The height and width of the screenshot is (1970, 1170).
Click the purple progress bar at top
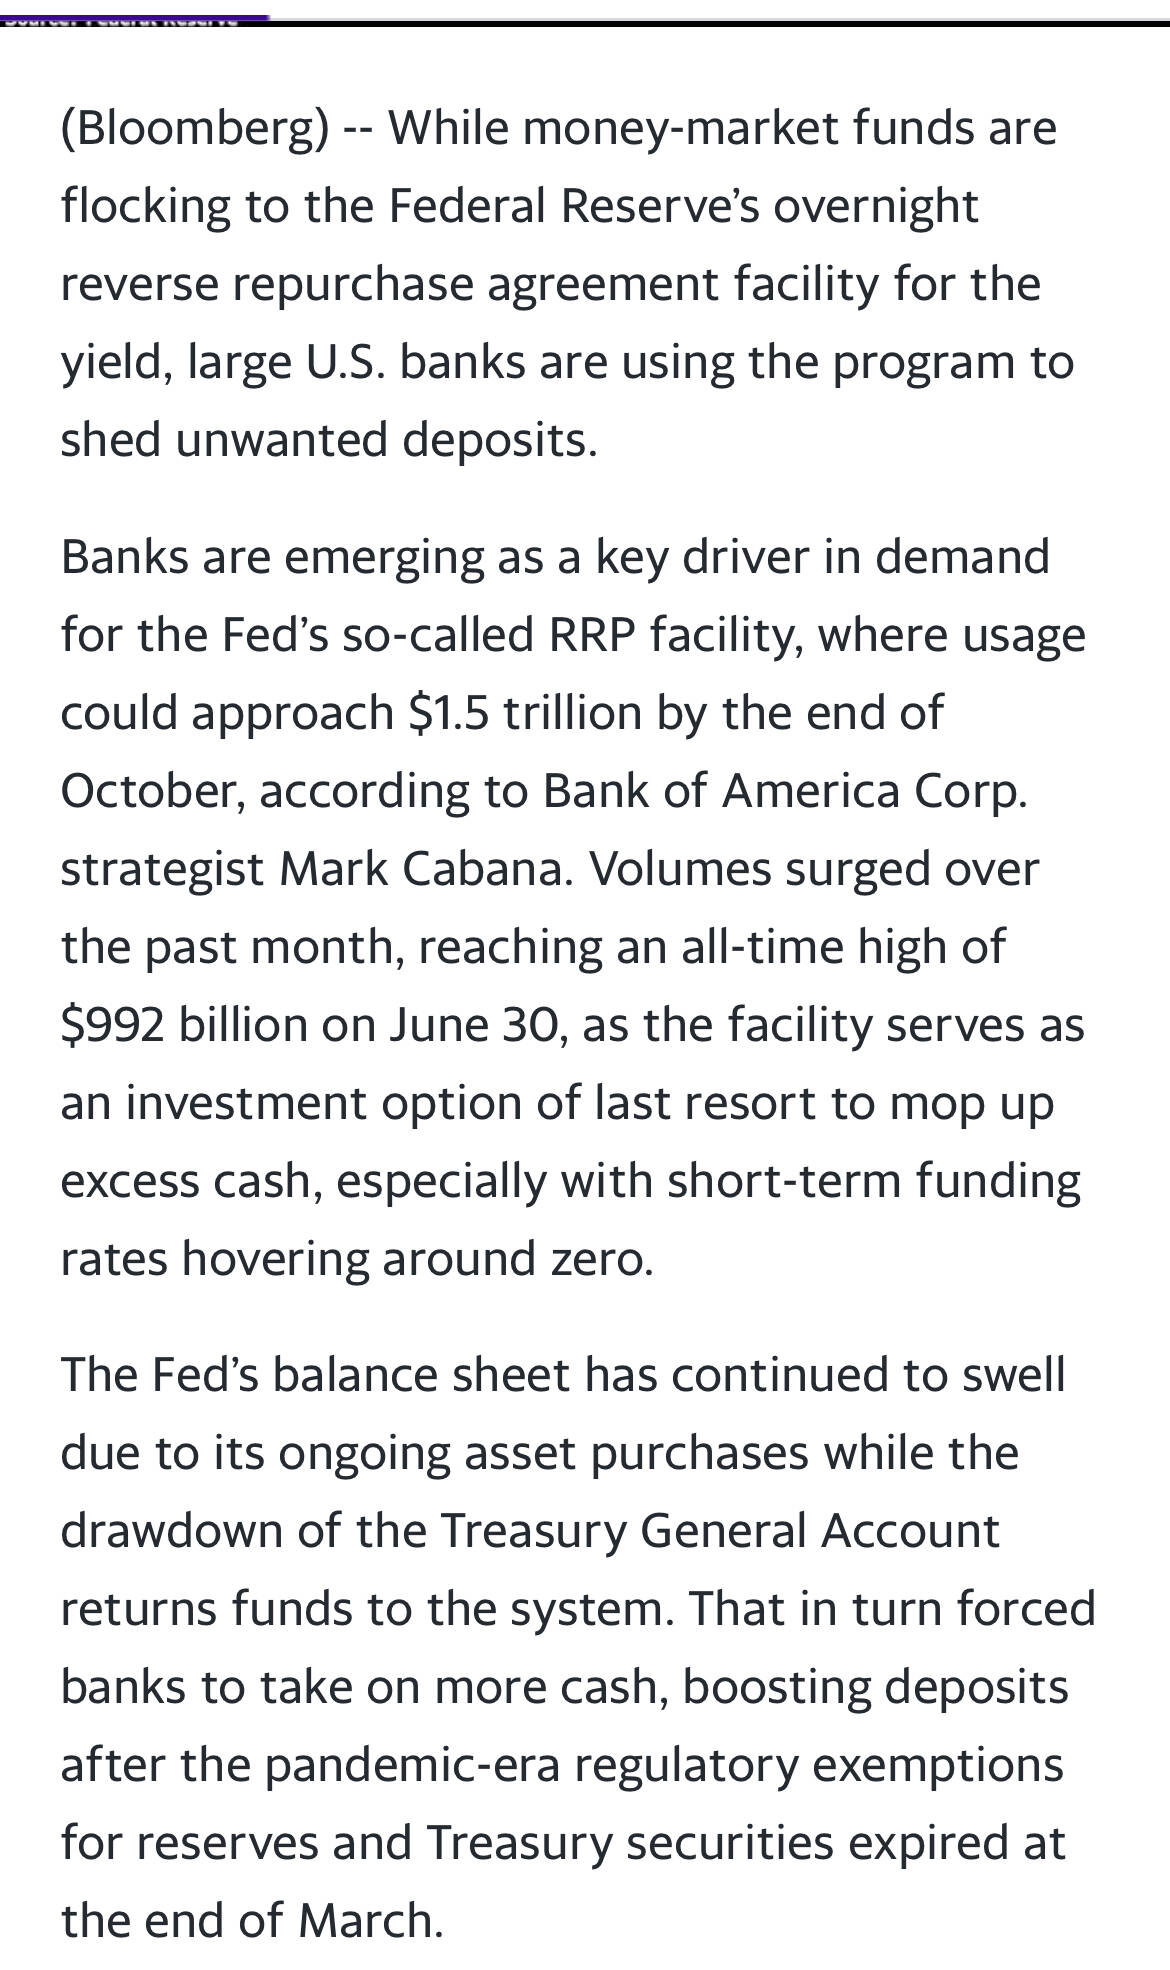tap(135, 18)
